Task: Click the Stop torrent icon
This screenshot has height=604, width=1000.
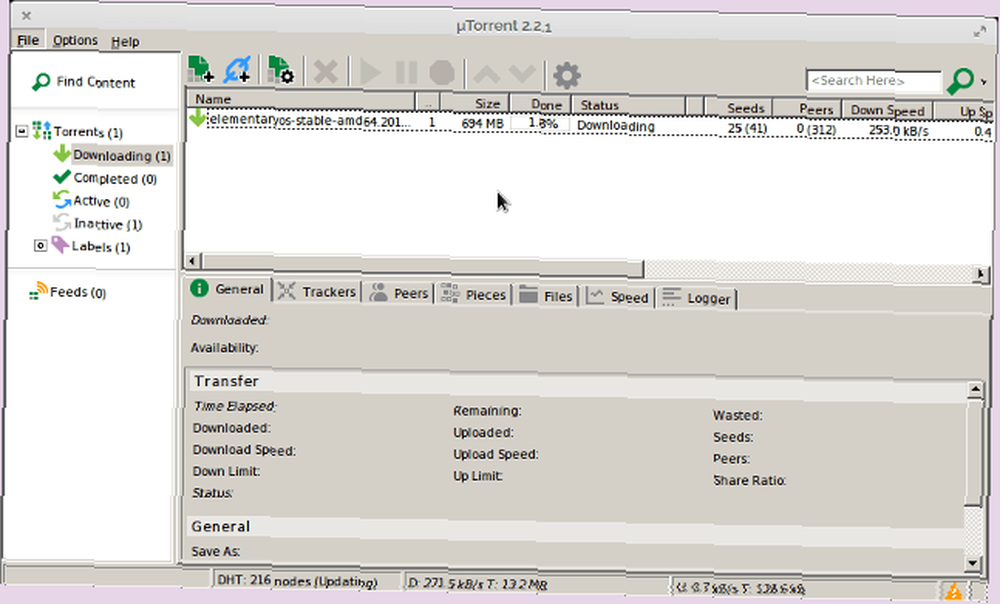Action: tap(442, 73)
